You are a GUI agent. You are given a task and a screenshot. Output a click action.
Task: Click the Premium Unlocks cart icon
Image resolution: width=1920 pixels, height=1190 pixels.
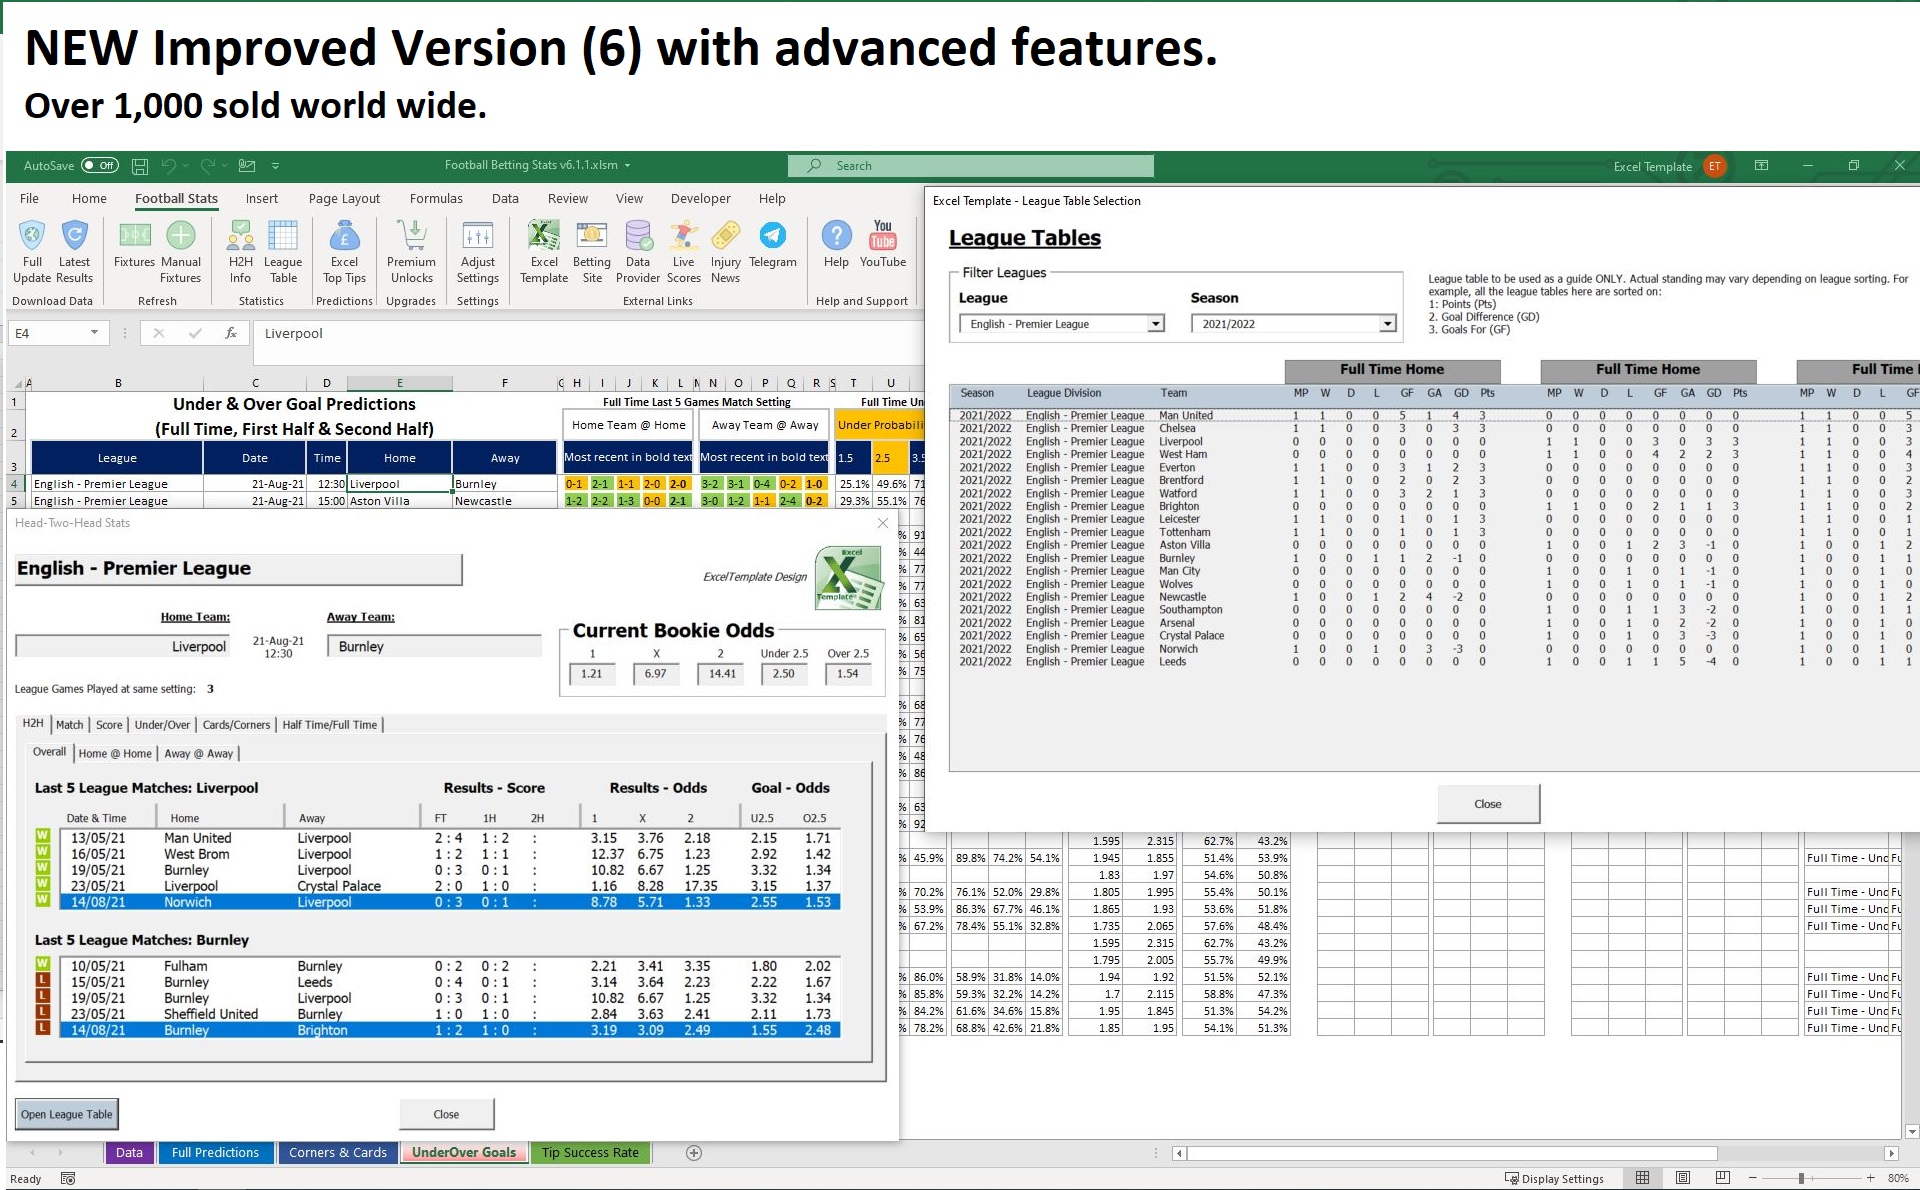point(411,237)
